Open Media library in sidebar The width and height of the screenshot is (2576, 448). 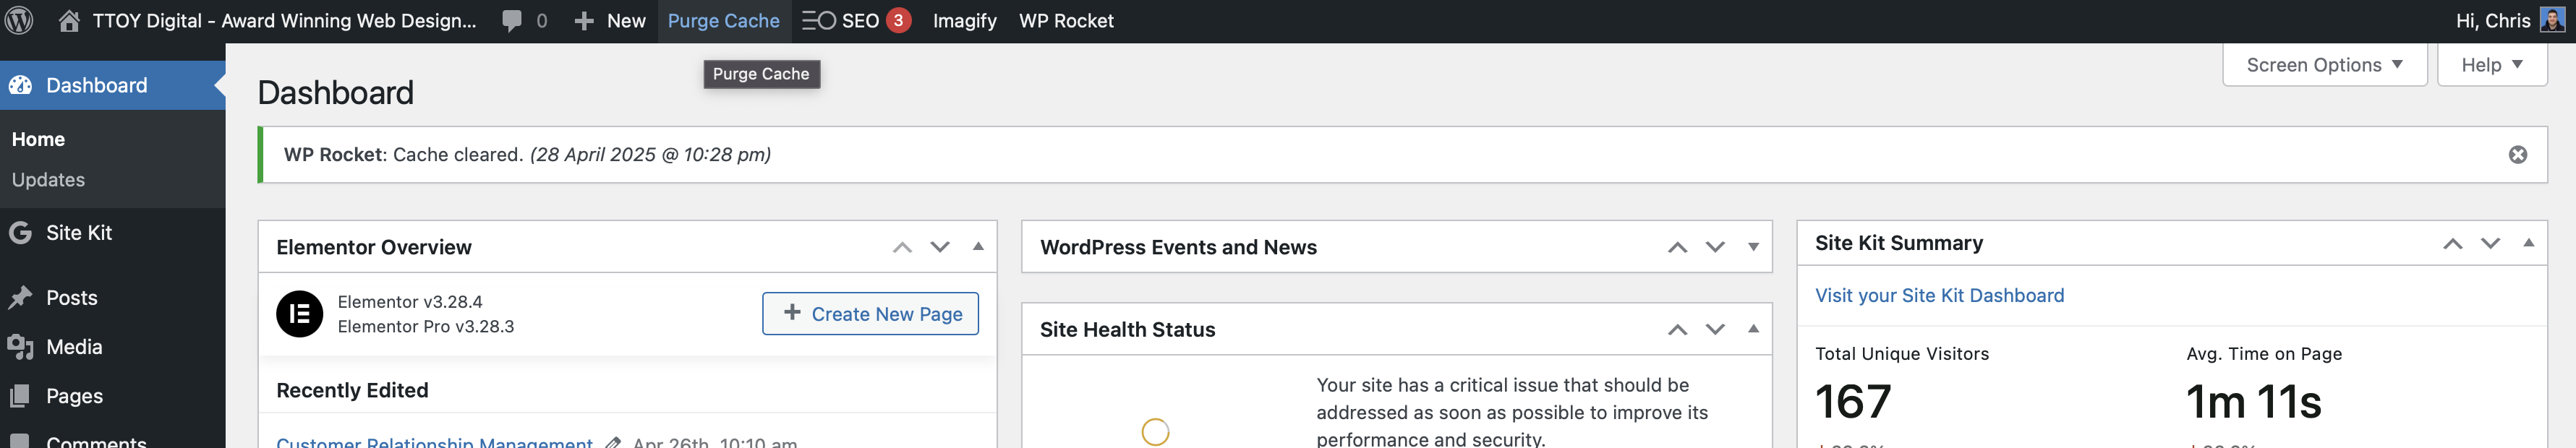tap(112, 347)
